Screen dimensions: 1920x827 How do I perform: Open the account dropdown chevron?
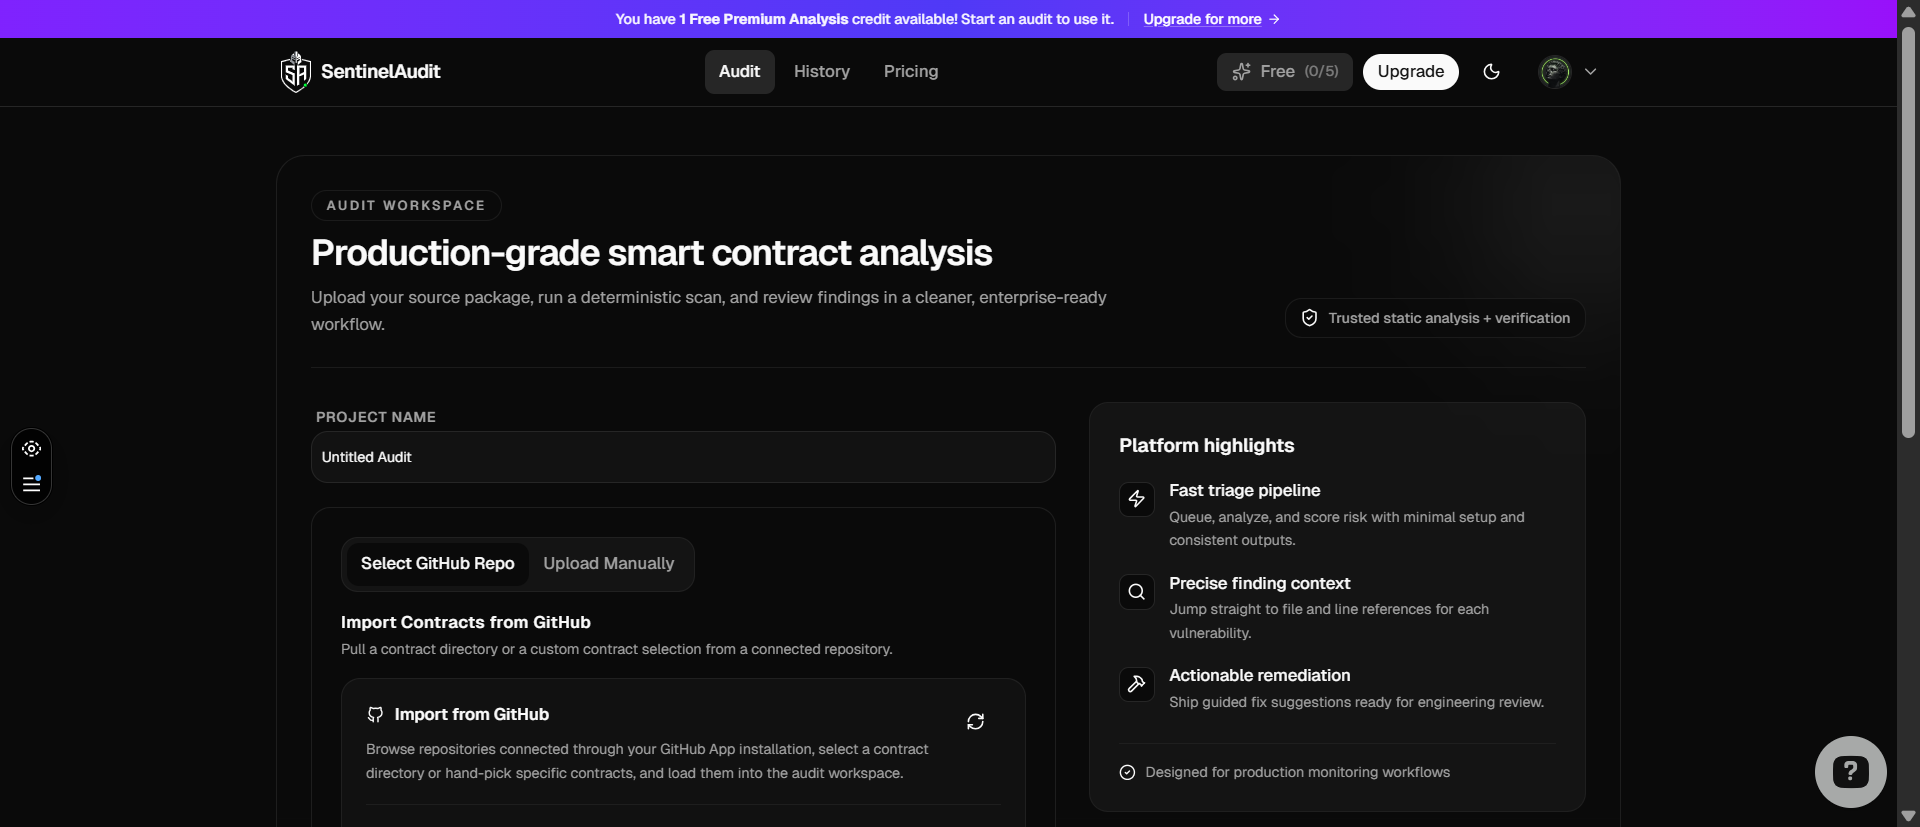pos(1591,71)
